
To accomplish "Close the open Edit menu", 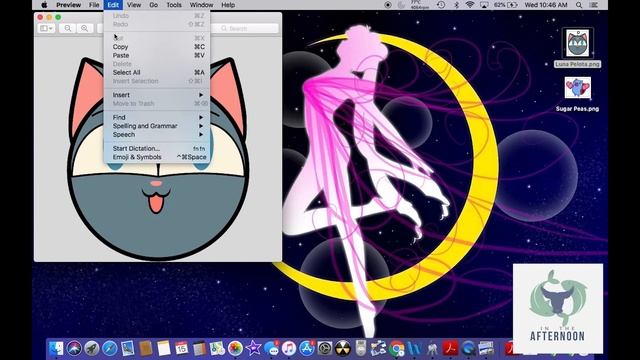I will pos(113,5).
